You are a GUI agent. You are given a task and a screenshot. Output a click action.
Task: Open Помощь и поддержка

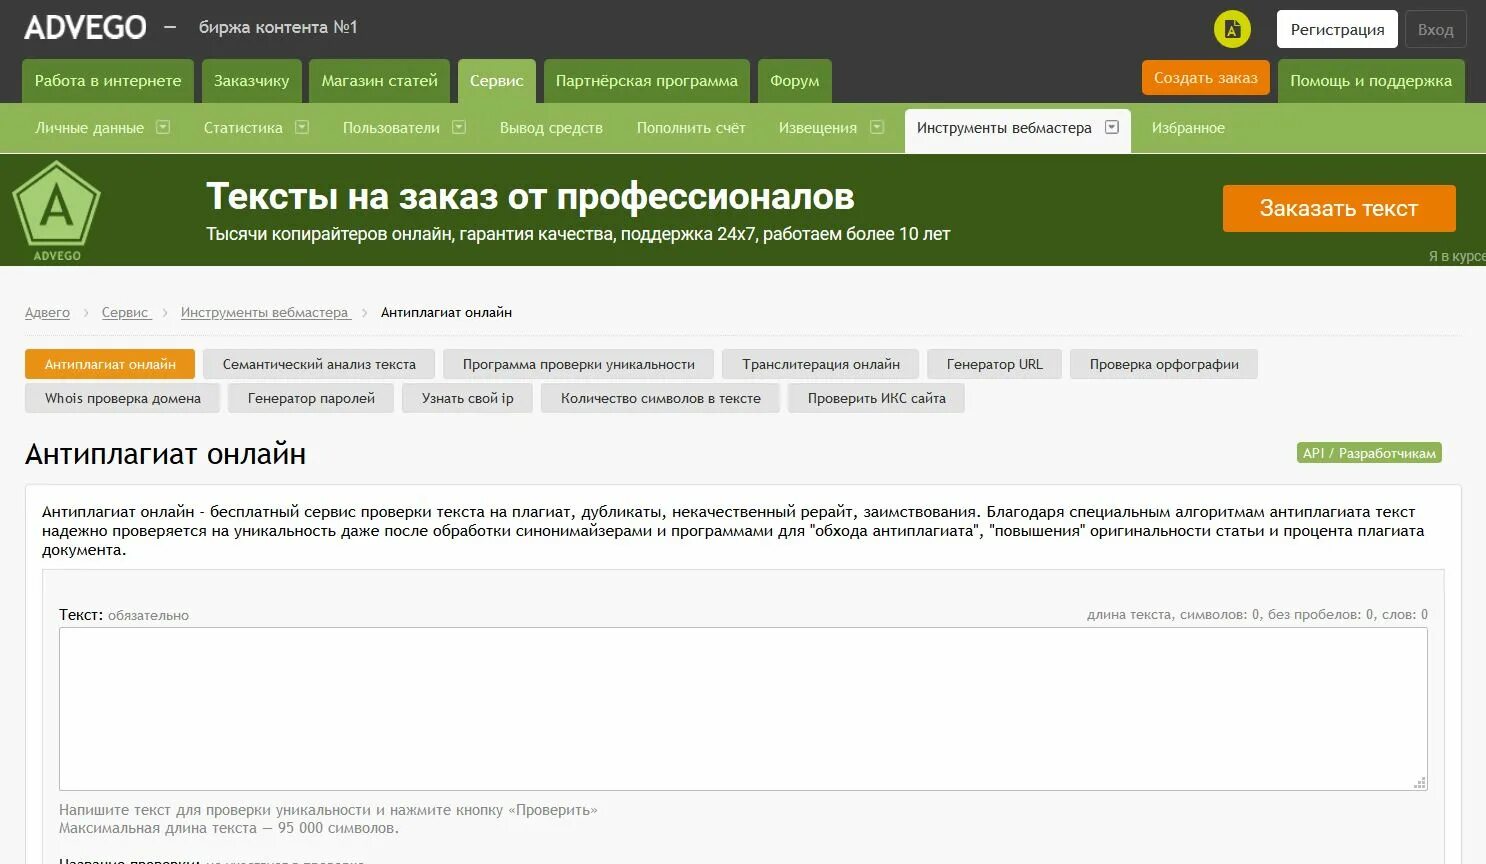tap(1371, 81)
